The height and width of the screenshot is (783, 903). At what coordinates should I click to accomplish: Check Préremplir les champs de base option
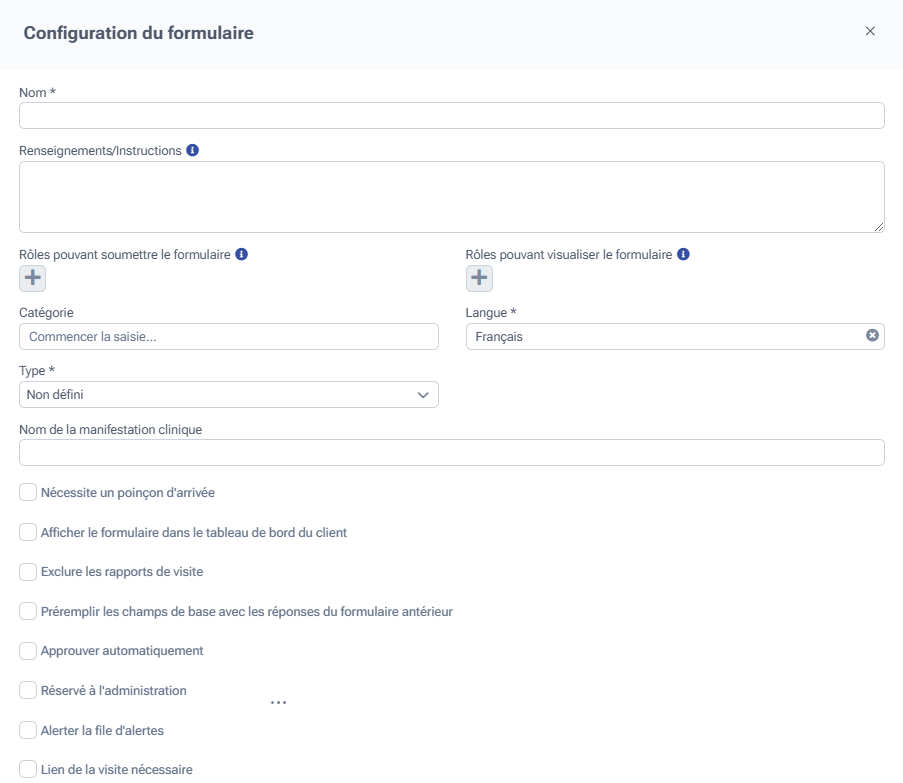(x=28, y=610)
